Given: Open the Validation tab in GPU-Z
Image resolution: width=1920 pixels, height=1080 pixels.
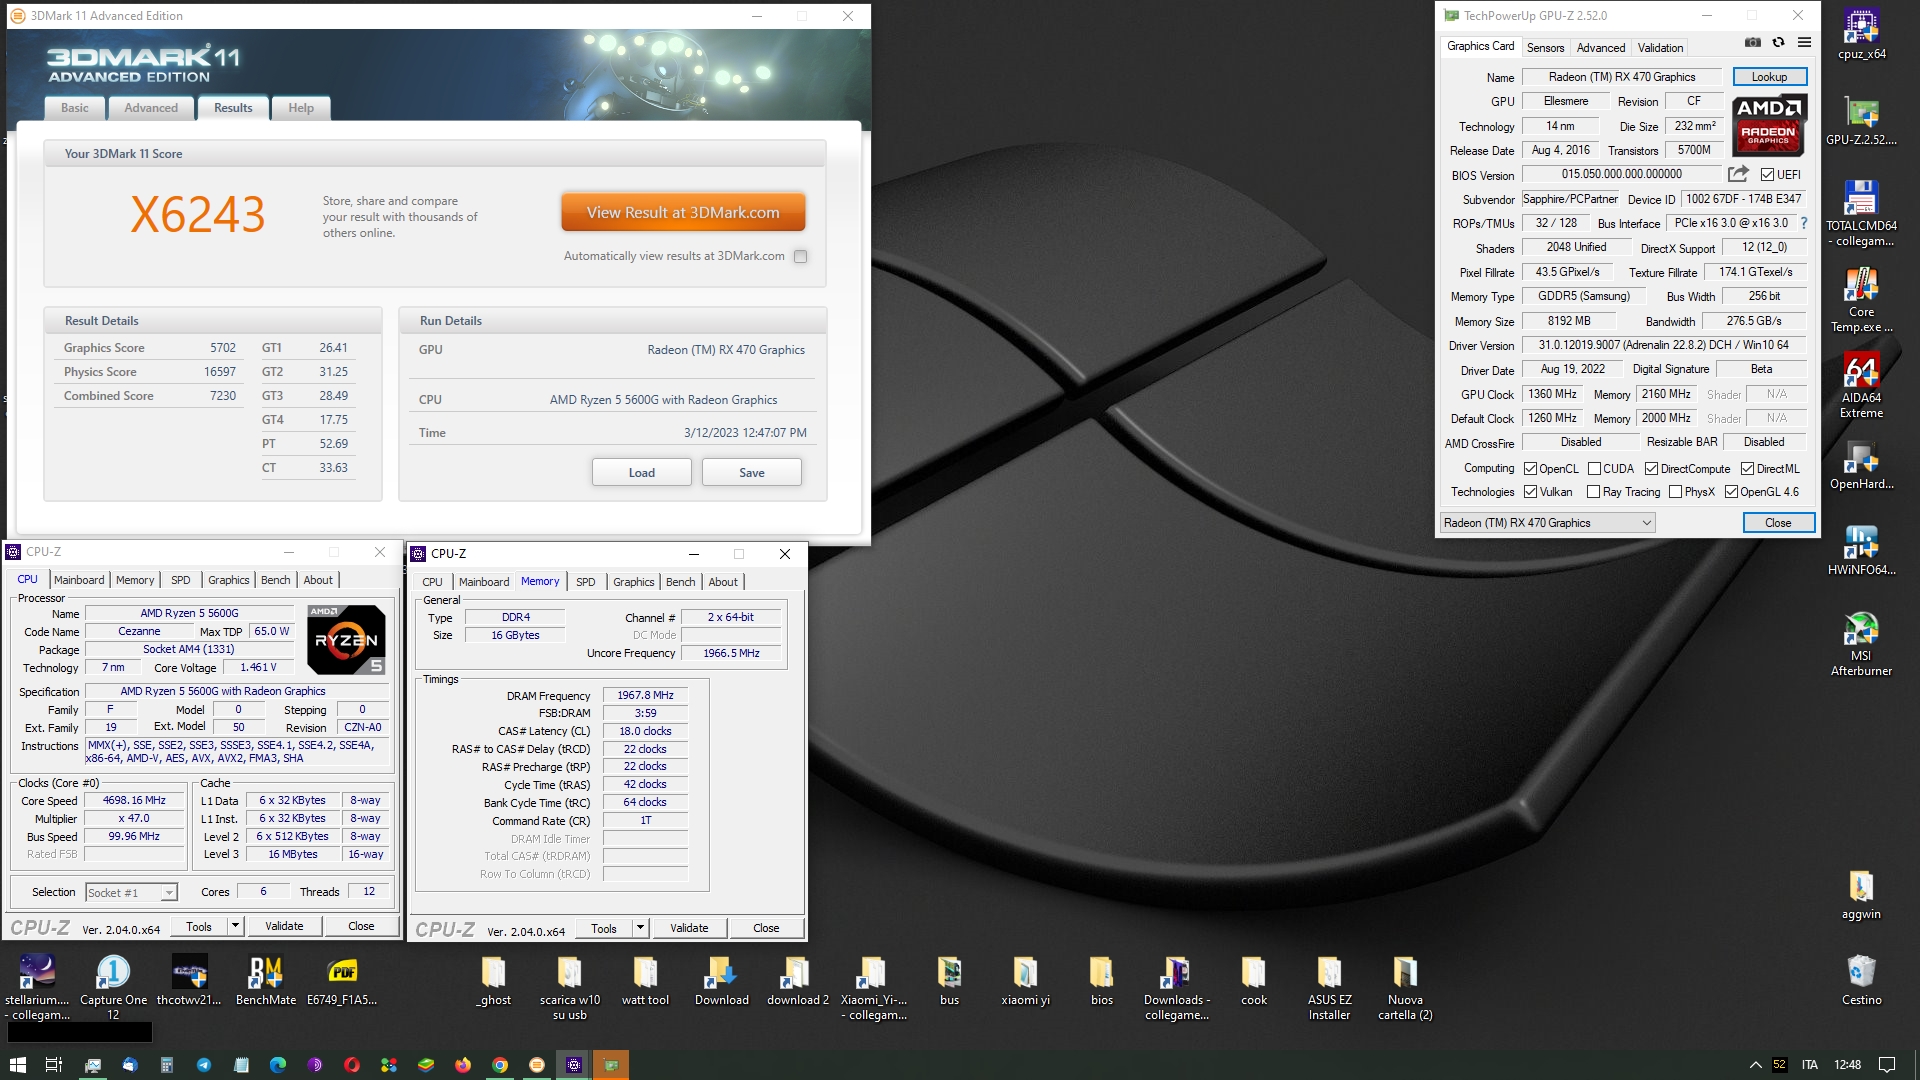Looking at the screenshot, I should point(1660,47).
